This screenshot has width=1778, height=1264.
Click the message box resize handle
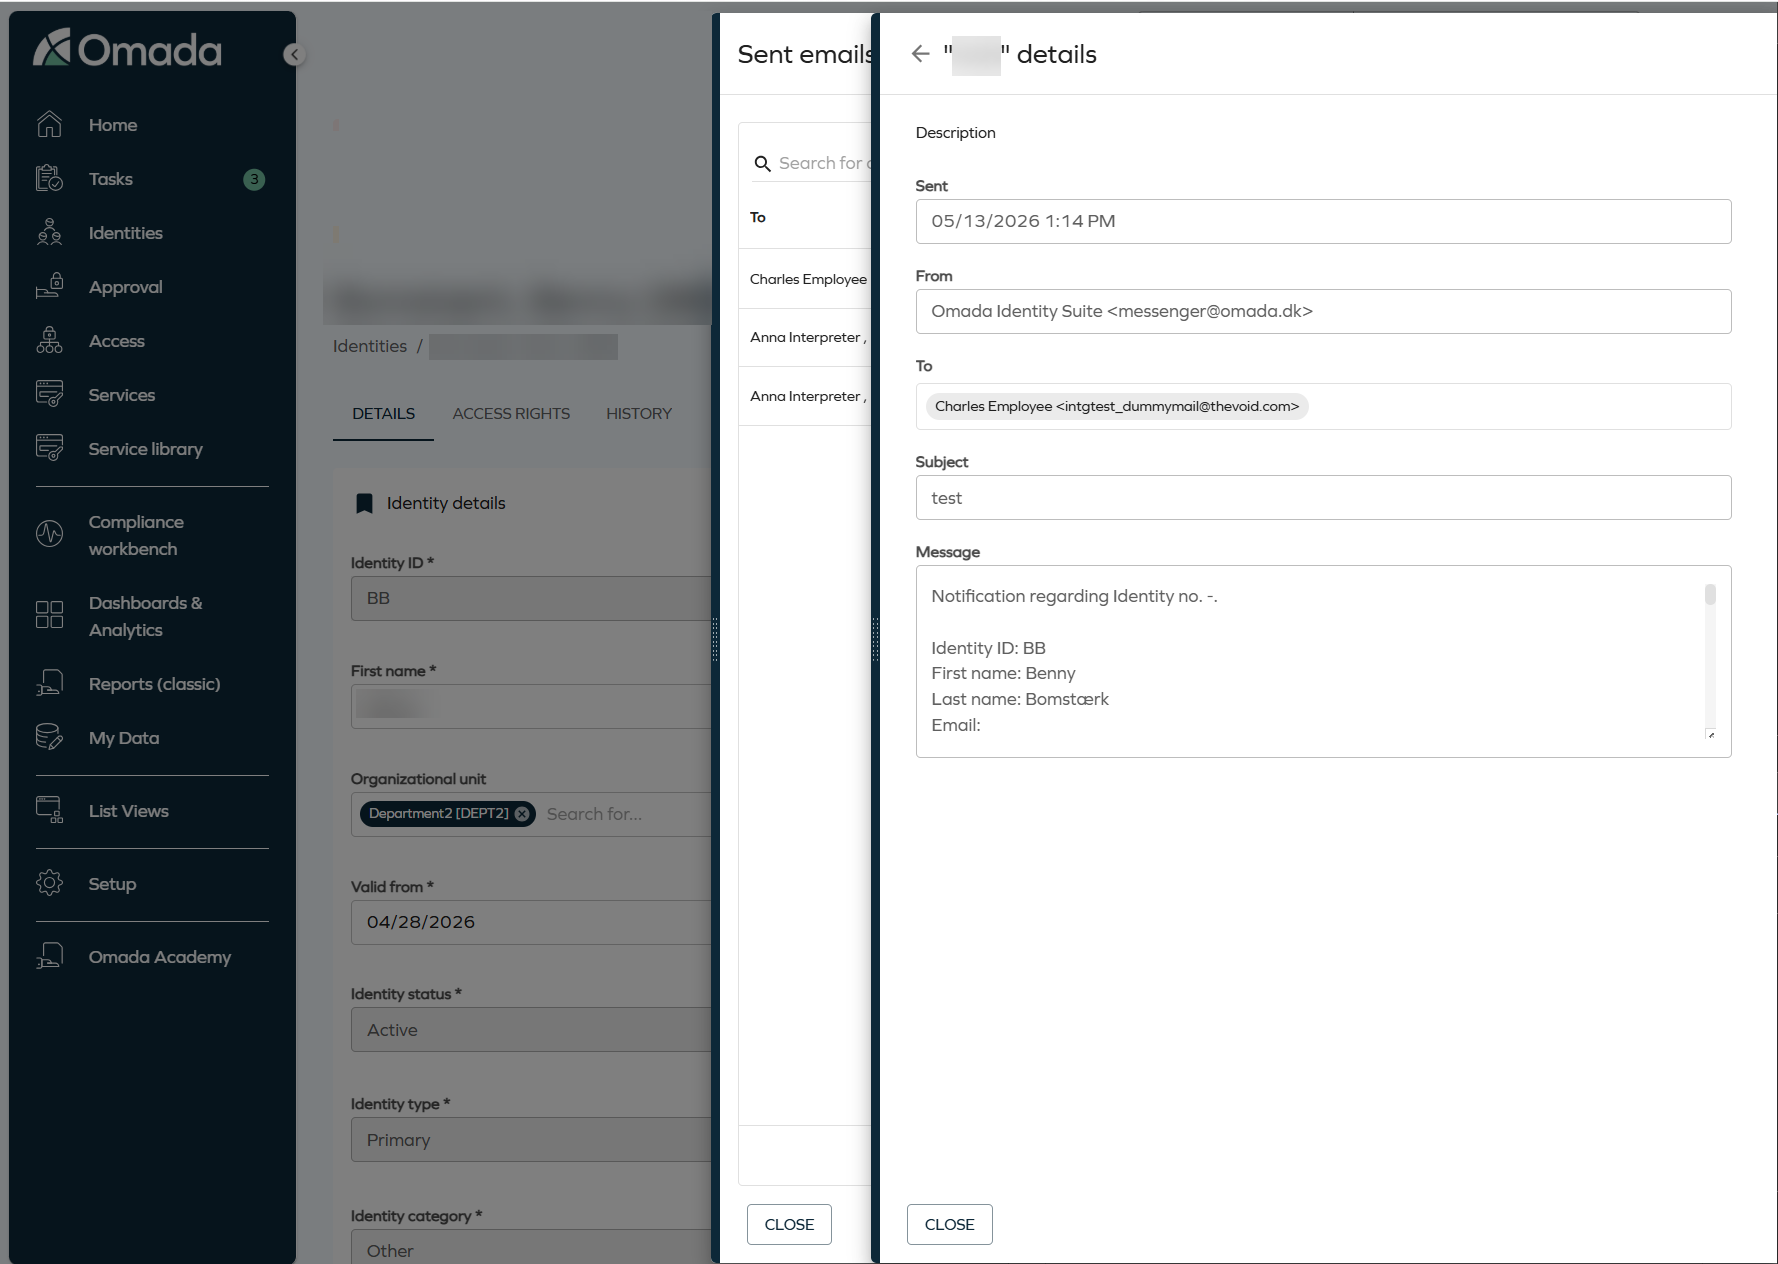tap(1711, 735)
